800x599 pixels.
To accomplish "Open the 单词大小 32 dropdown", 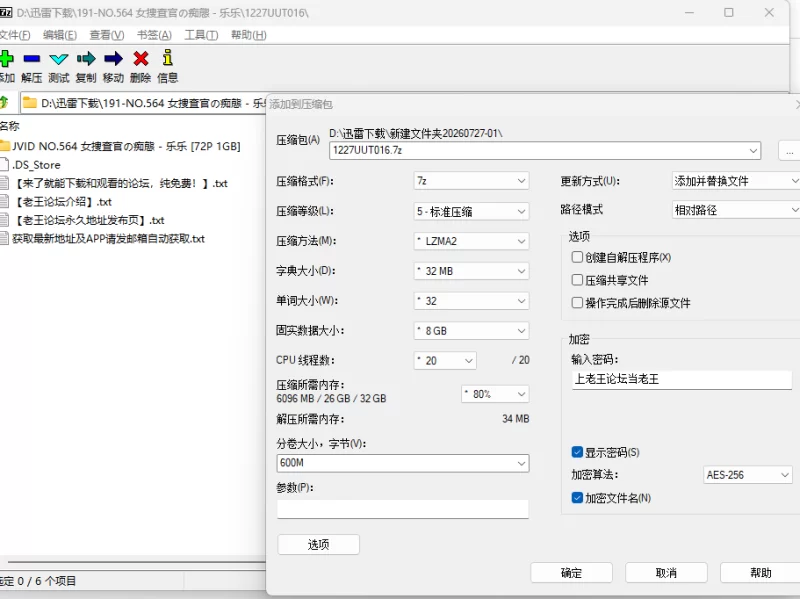I will [471, 301].
